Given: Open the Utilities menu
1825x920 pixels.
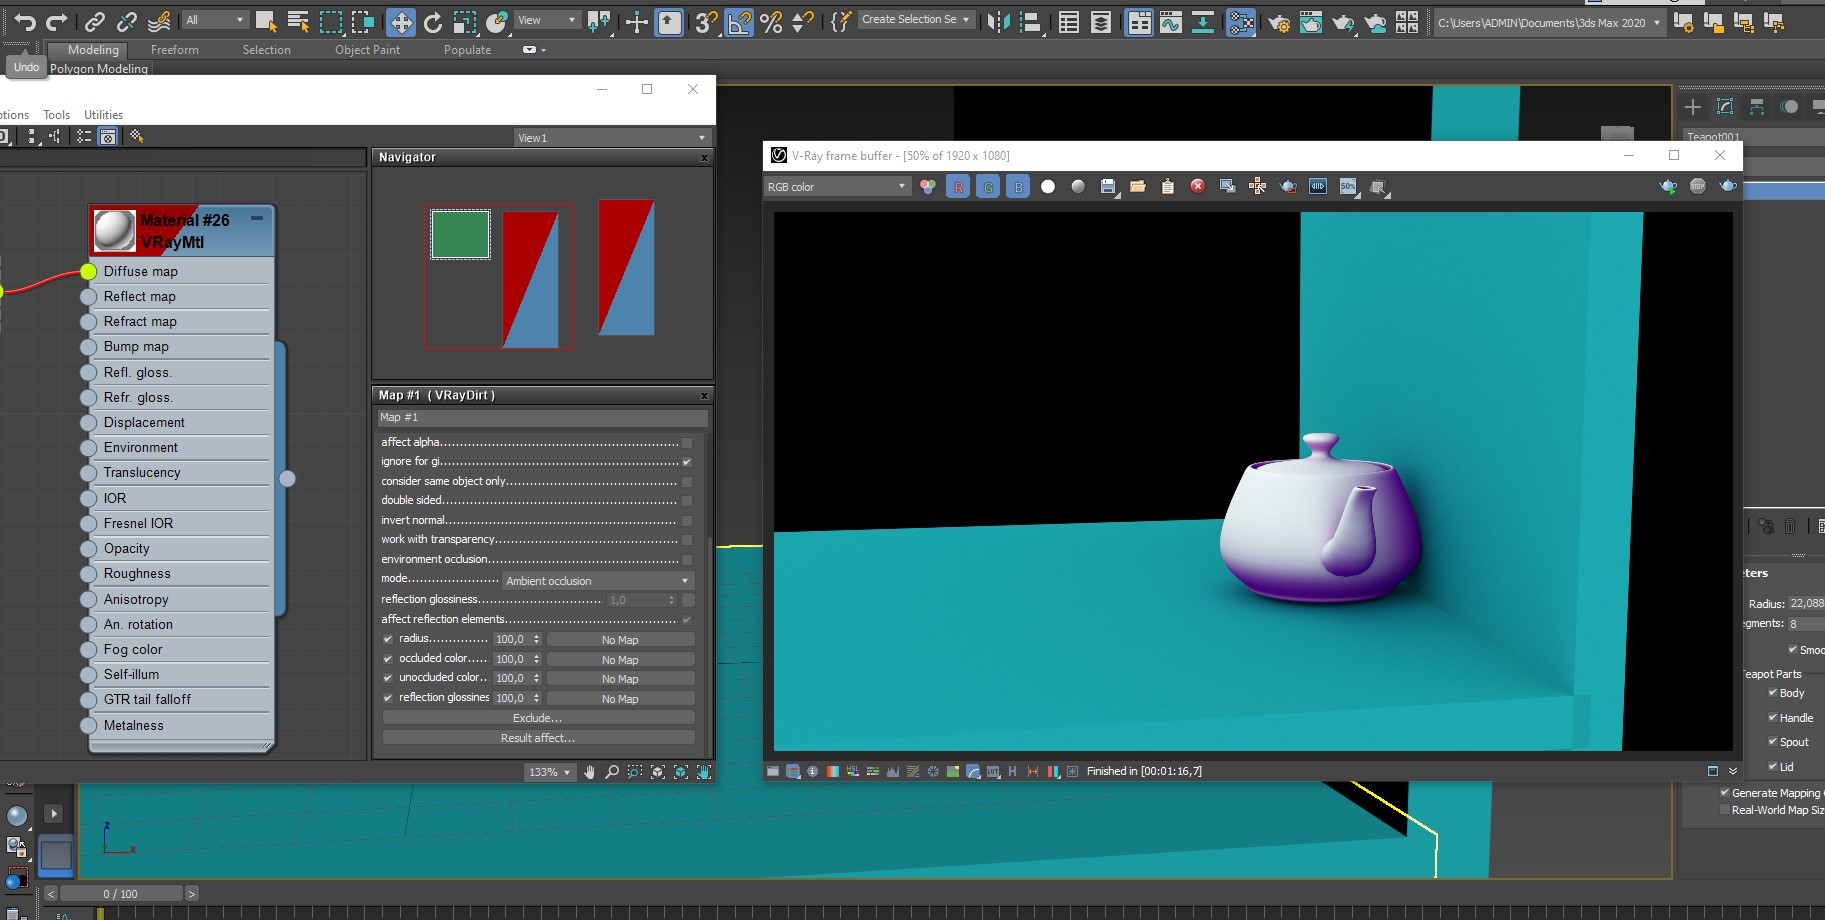Looking at the screenshot, I should click(x=103, y=115).
